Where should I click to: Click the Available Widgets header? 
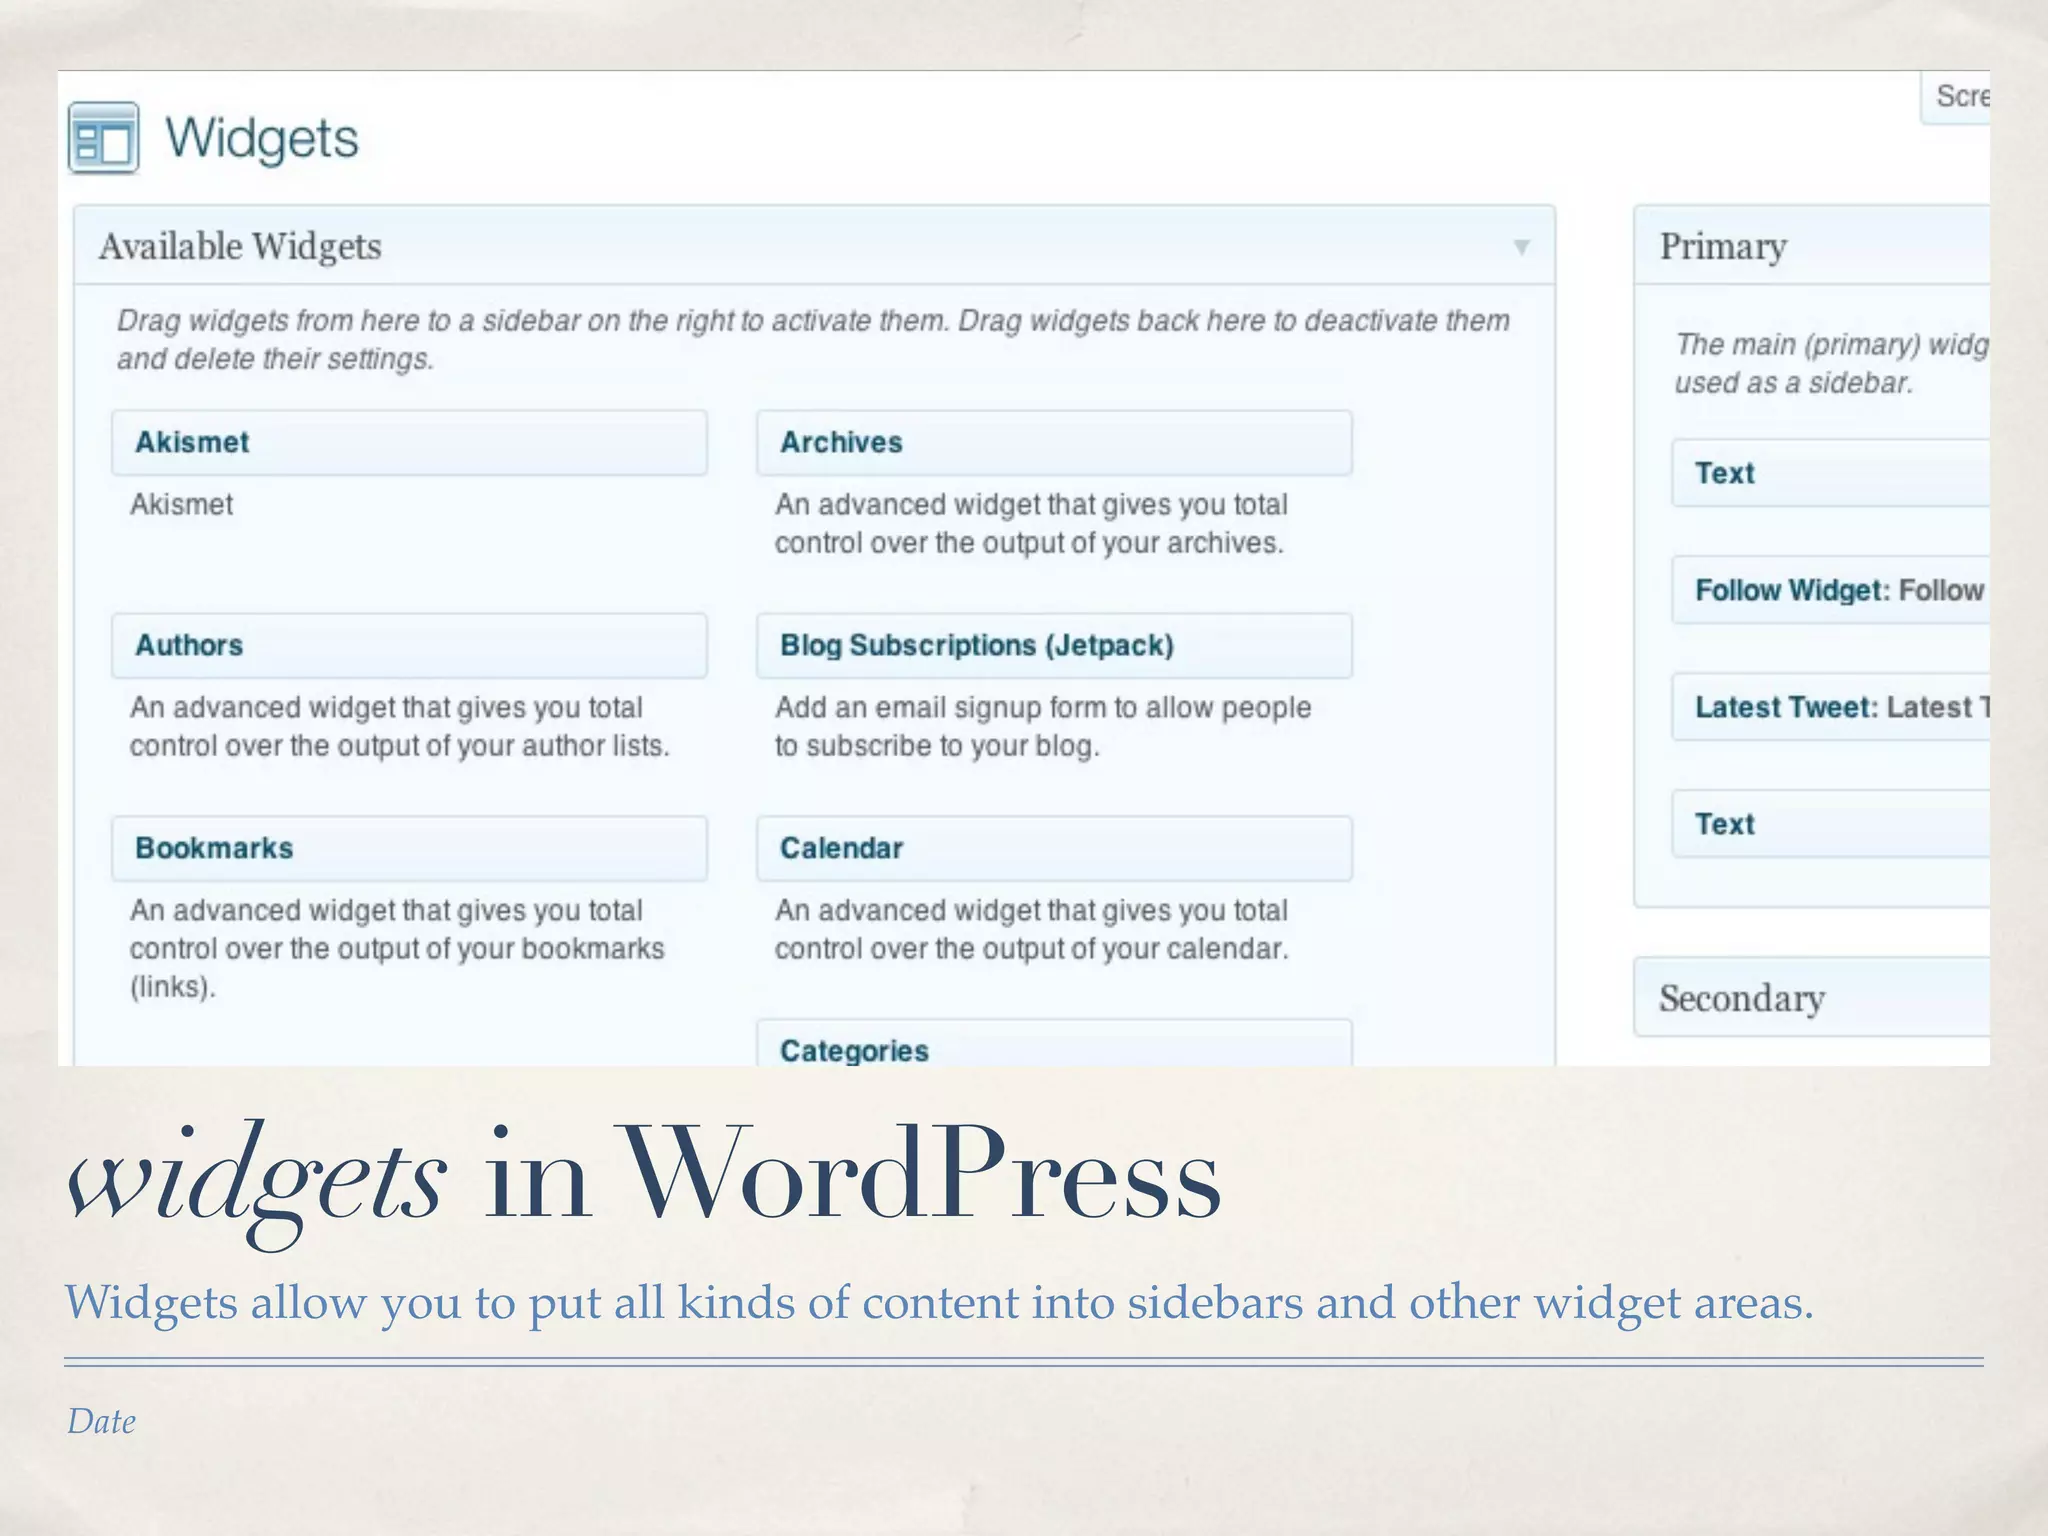pyautogui.click(x=814, y=246)
